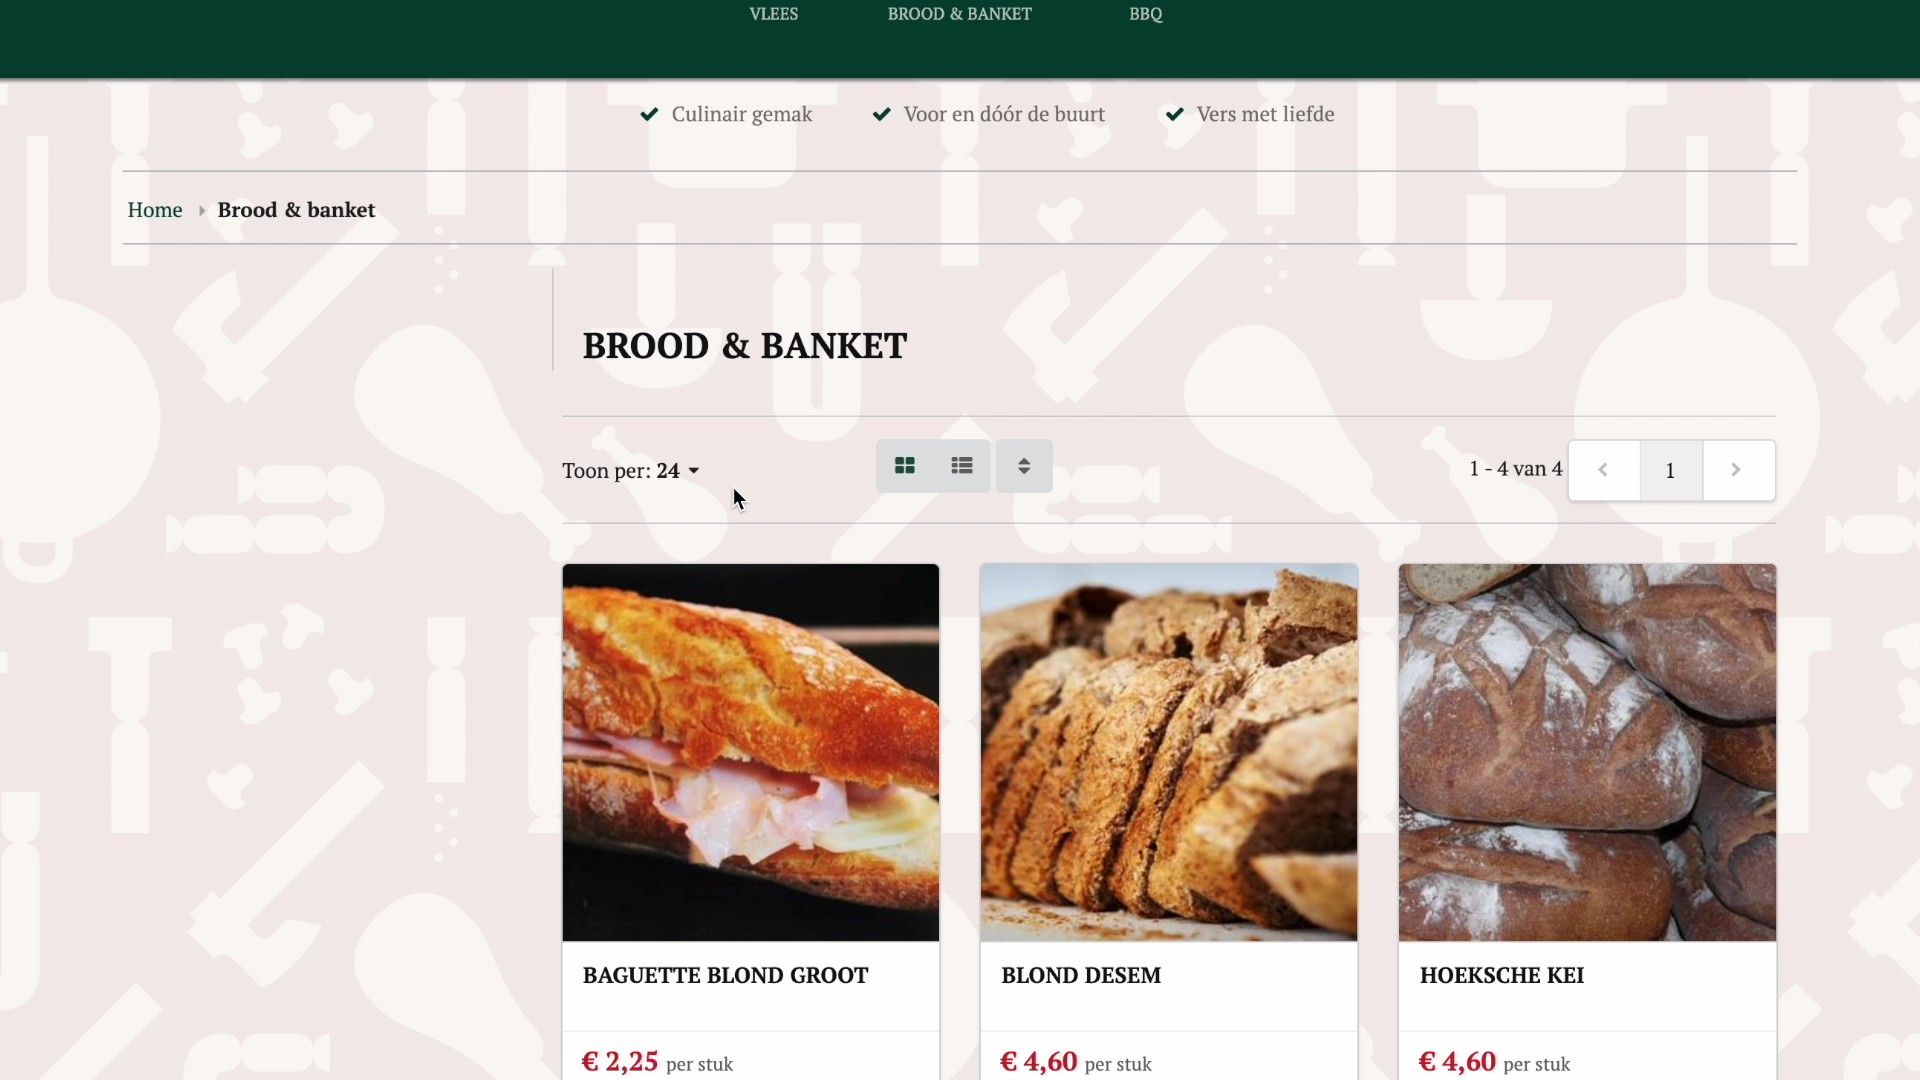The height and width of the screenshot is (1080, 1920).
Task: Go to next page arrow
Action: pos(1738,470)
